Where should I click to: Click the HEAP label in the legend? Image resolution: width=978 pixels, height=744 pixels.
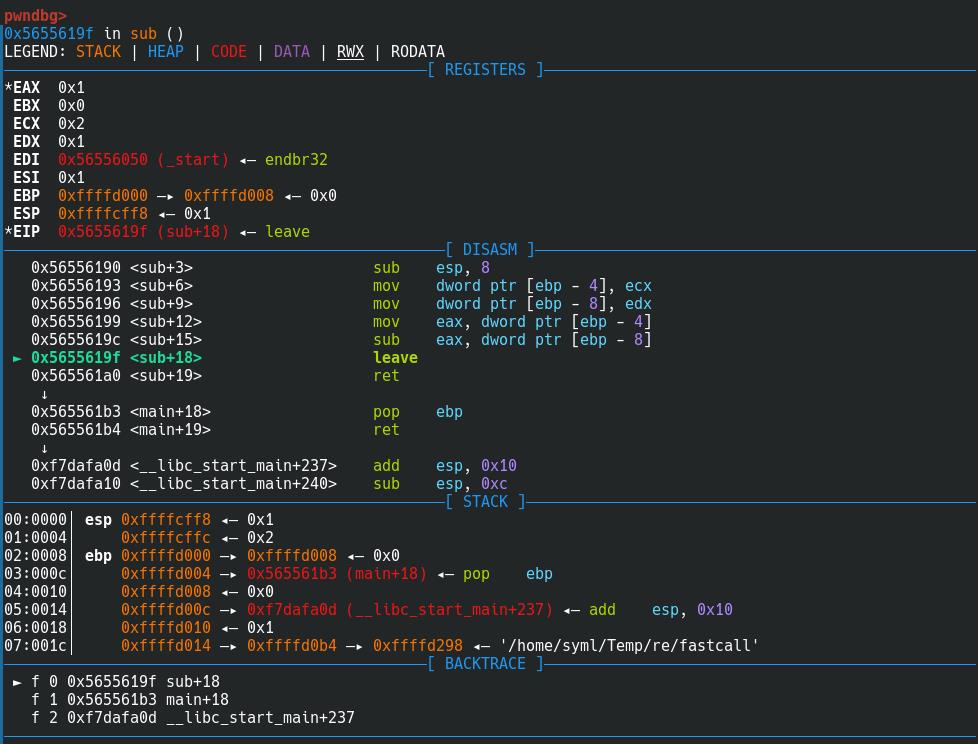pos(166,52)
